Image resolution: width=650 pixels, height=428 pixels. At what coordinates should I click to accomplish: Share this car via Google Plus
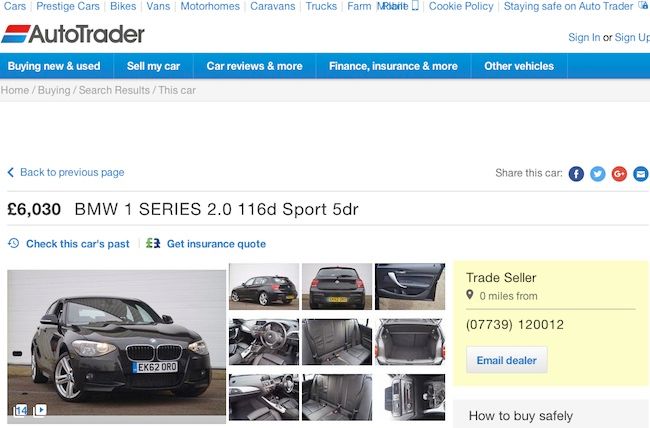pos(619,174)
